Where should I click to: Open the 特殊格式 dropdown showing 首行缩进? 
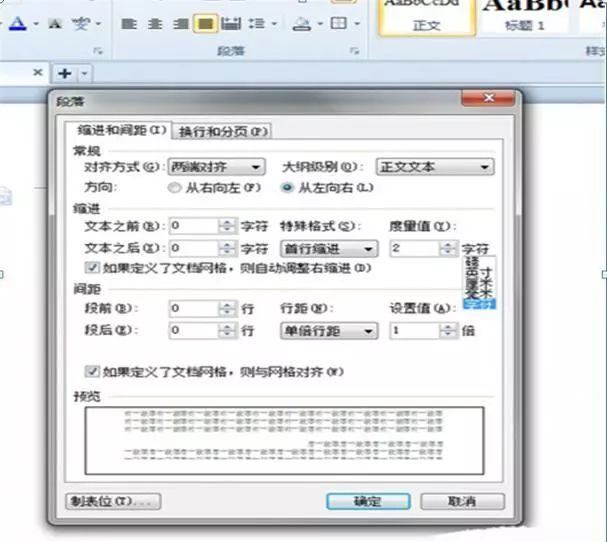point(329,249)
